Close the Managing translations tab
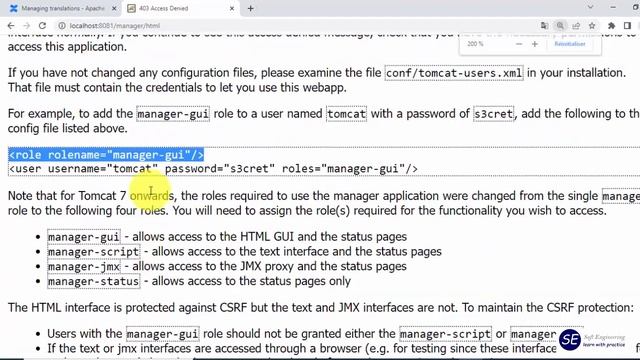The width and height of the screenshot is (640, 360). (x=114, y=8)
